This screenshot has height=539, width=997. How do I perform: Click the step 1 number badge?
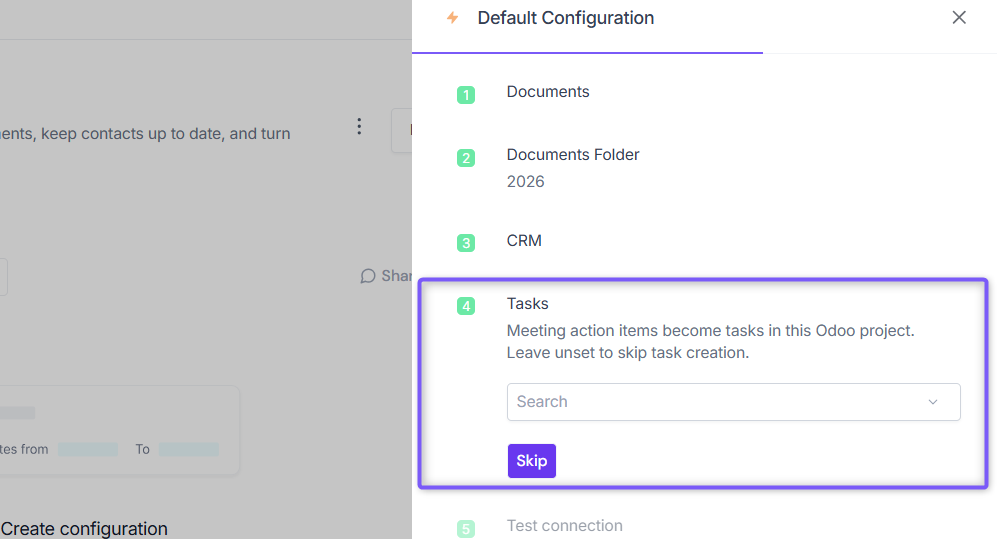(466, 95)
